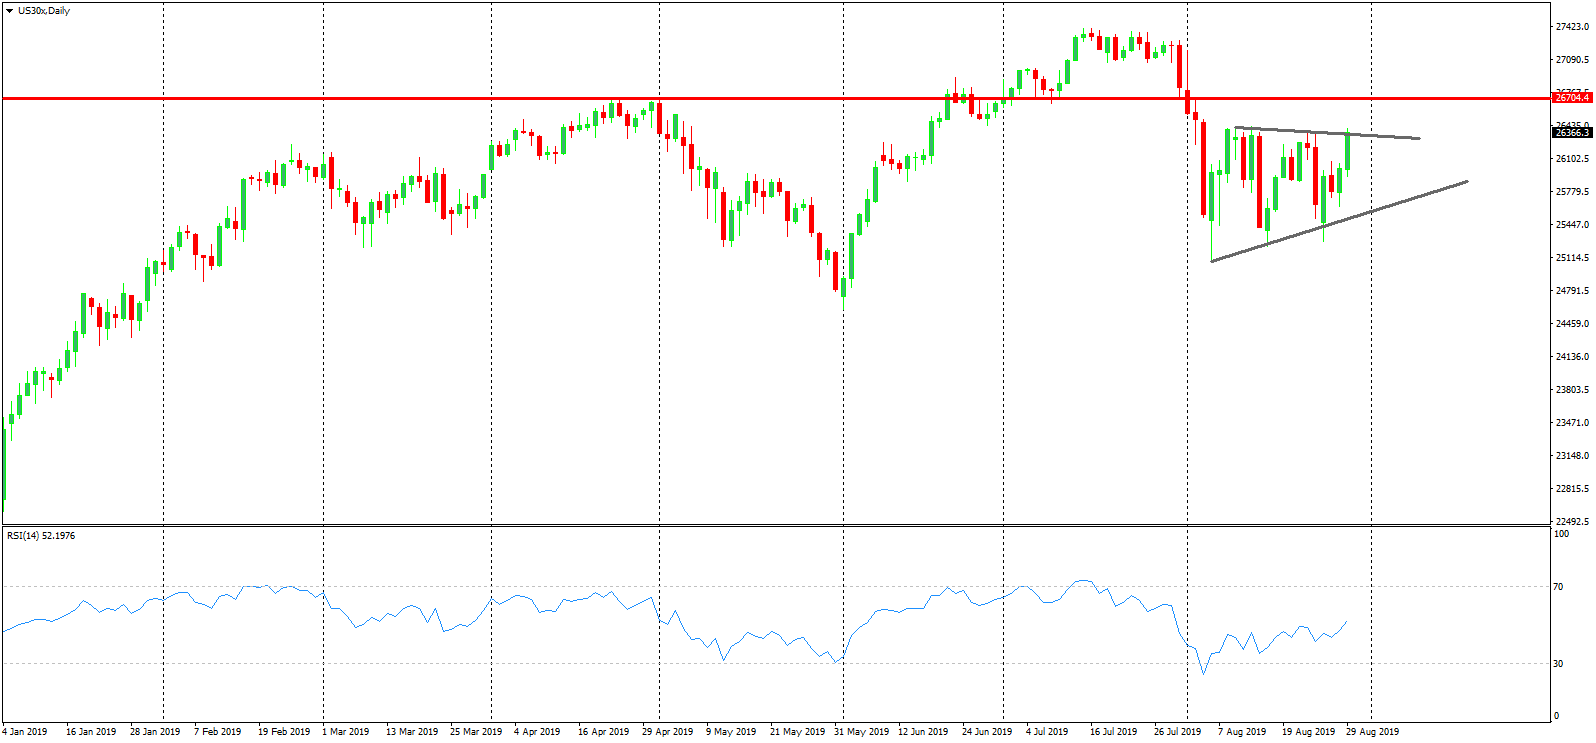Click the red 26704.4 price tag
The height and width of the screenshot is (743, 1596).
(1571, 97)
